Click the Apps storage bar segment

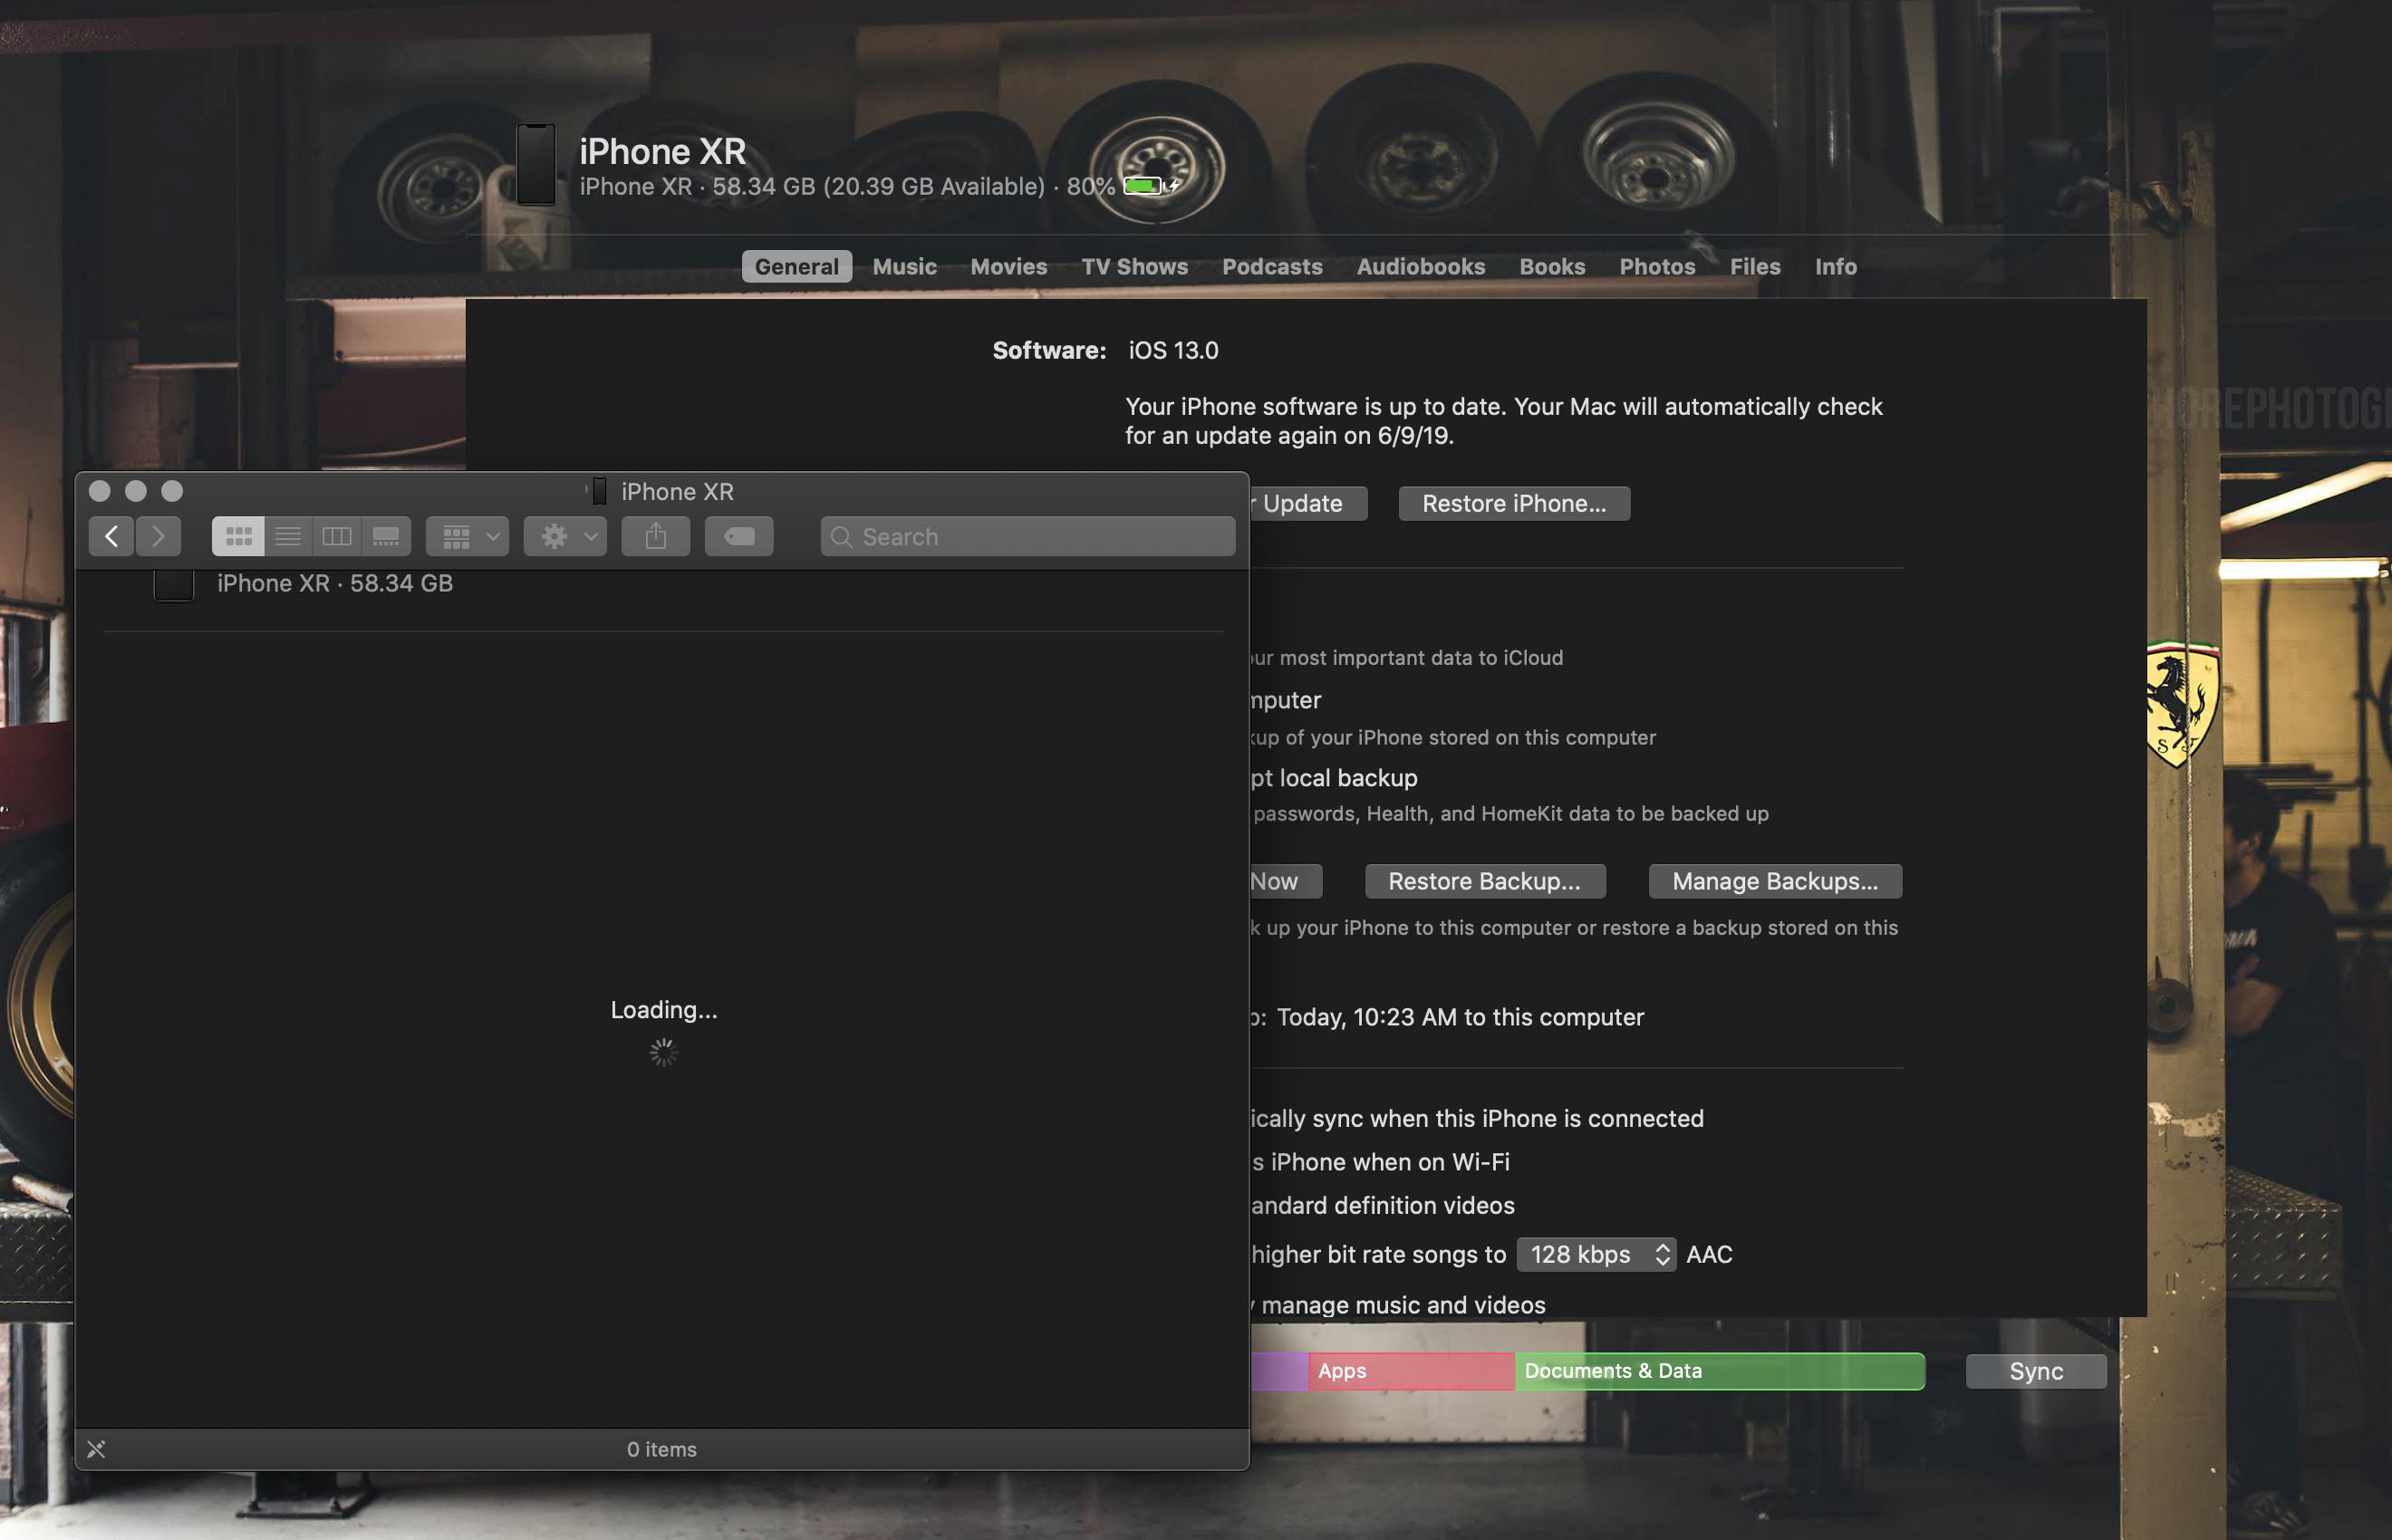(1412, 1371)
